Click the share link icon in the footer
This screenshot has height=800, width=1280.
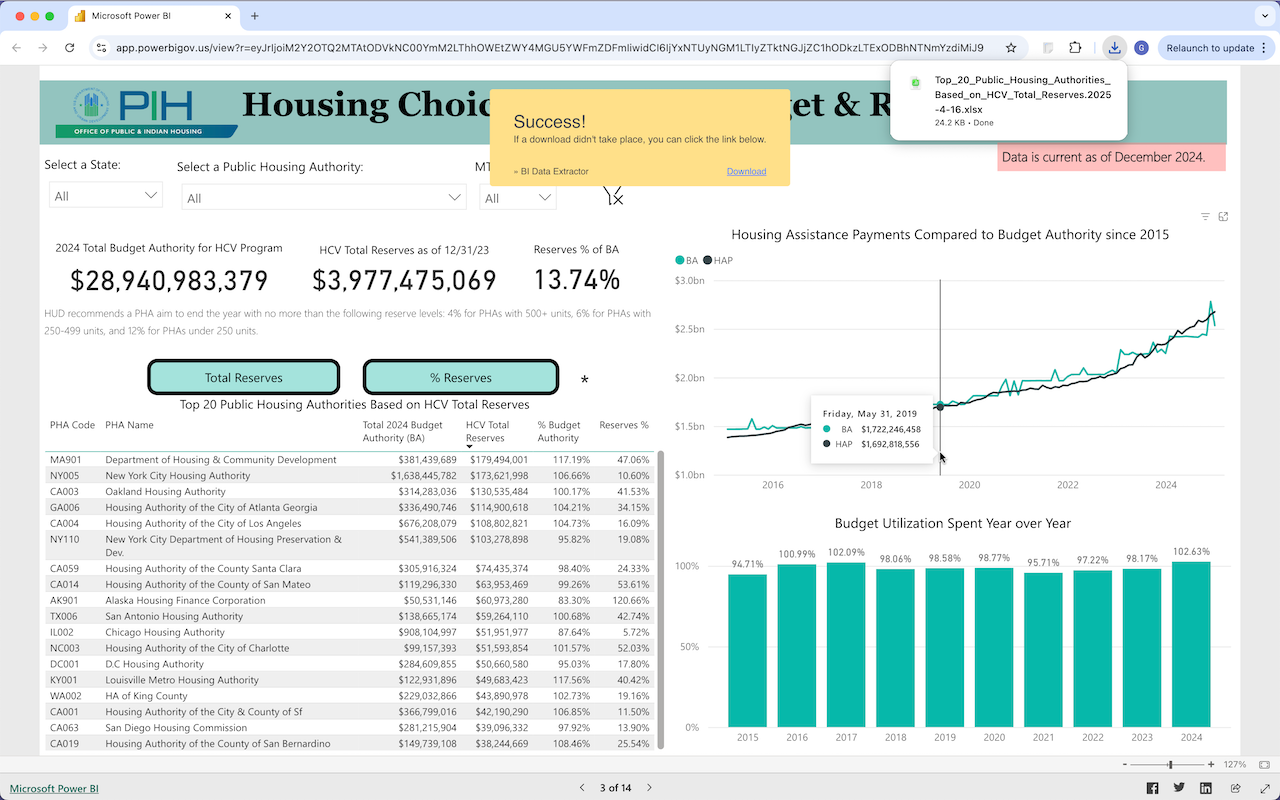pyautogui.click(x=1235, y=788)
